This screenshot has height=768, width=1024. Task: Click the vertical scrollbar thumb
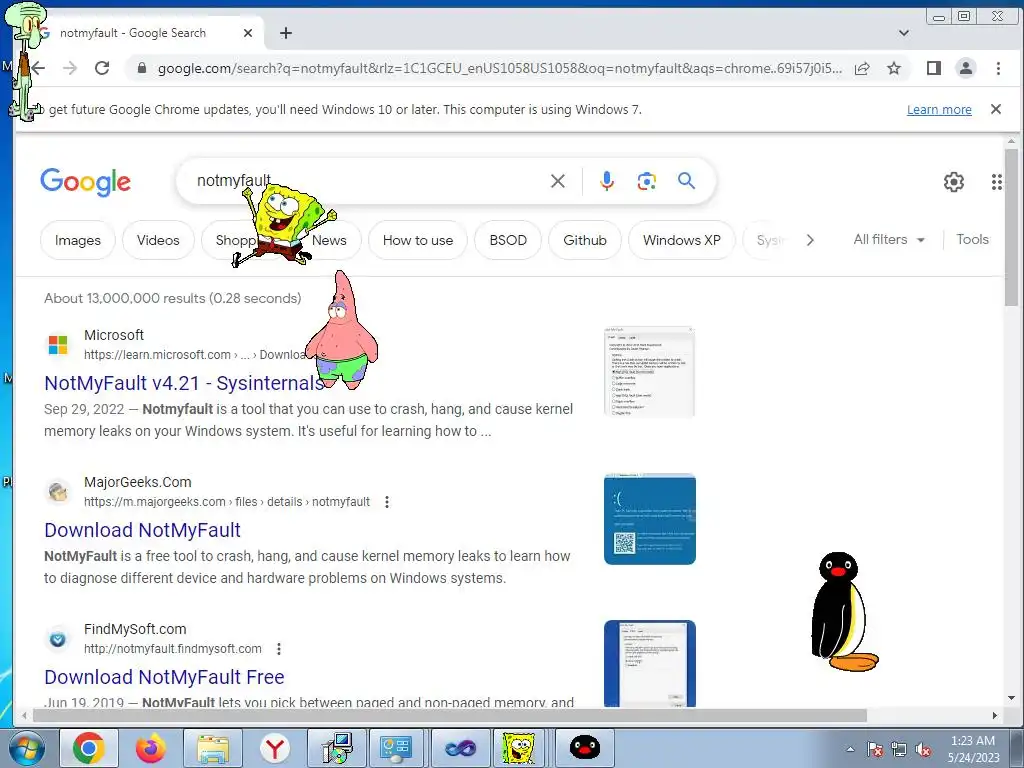1011,227
